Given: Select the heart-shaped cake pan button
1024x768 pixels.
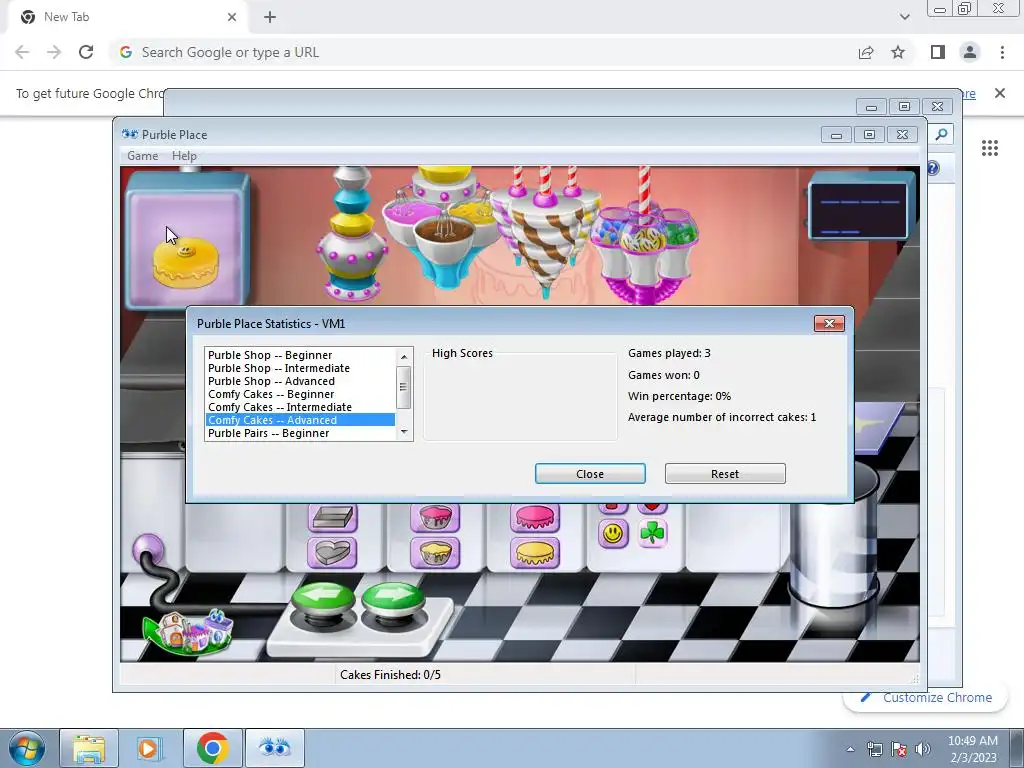Looking at the screenshot, I should point(332,553).
